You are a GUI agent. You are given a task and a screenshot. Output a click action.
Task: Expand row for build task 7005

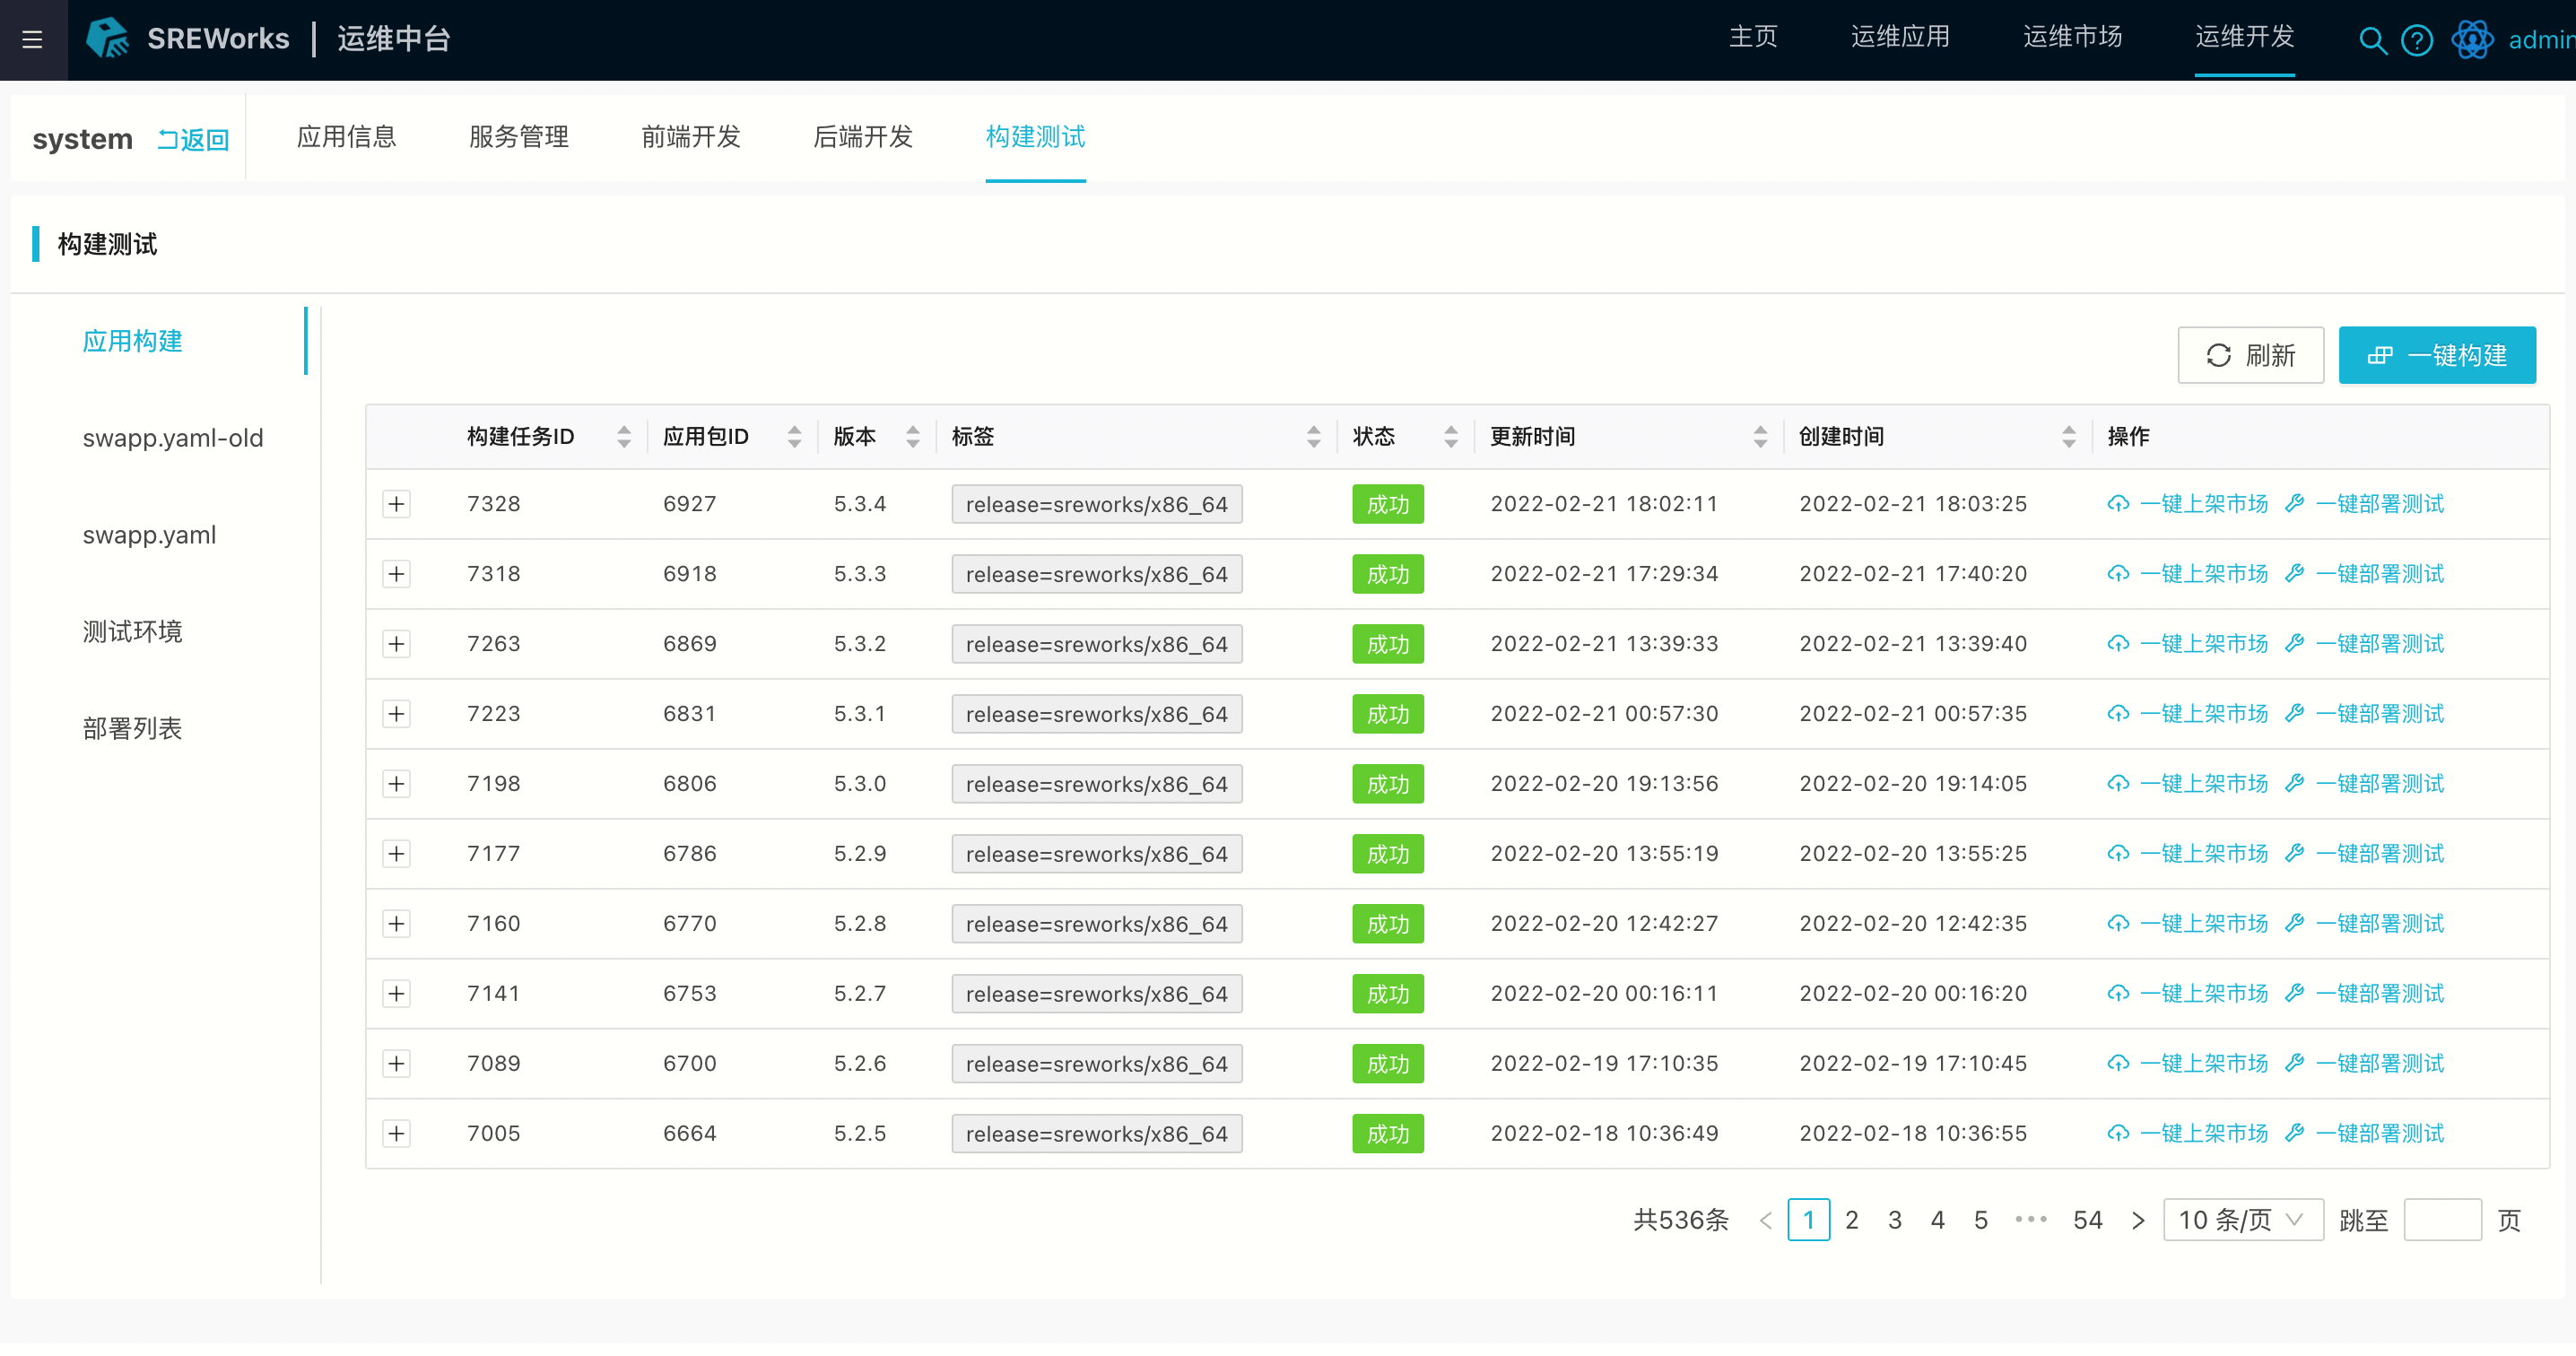pos(396,1134)
